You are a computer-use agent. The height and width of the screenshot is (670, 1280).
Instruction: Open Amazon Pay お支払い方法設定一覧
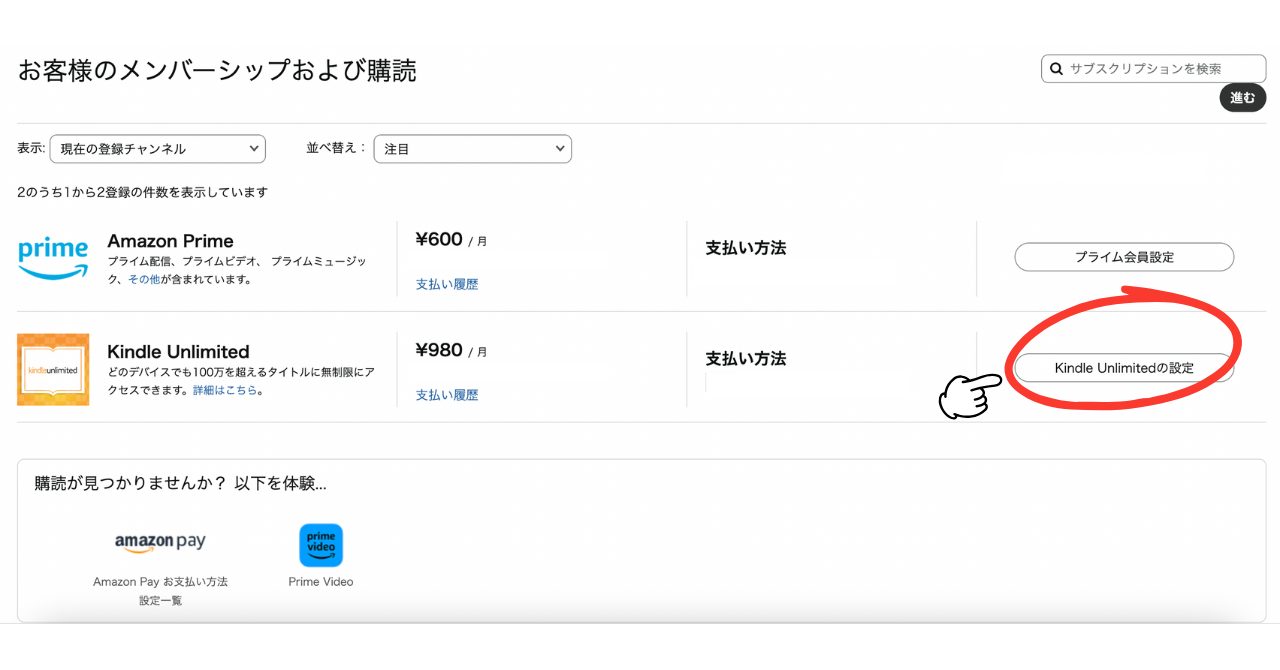point(158,591)
